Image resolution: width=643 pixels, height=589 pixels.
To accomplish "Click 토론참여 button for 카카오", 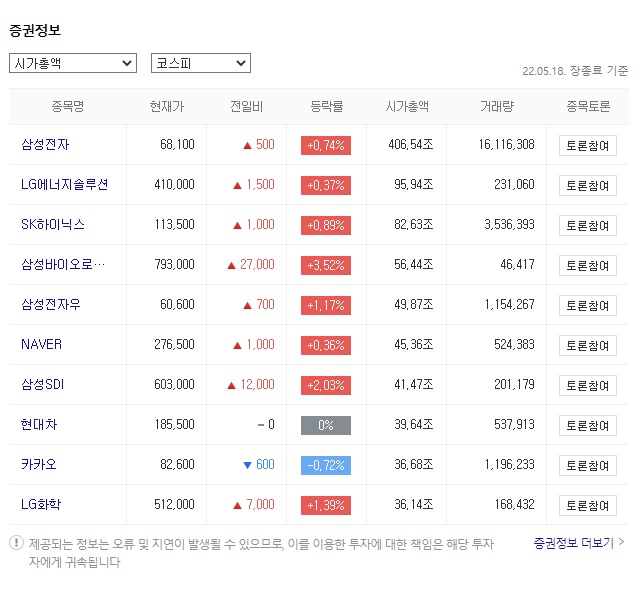I will (x=588, y=465).
